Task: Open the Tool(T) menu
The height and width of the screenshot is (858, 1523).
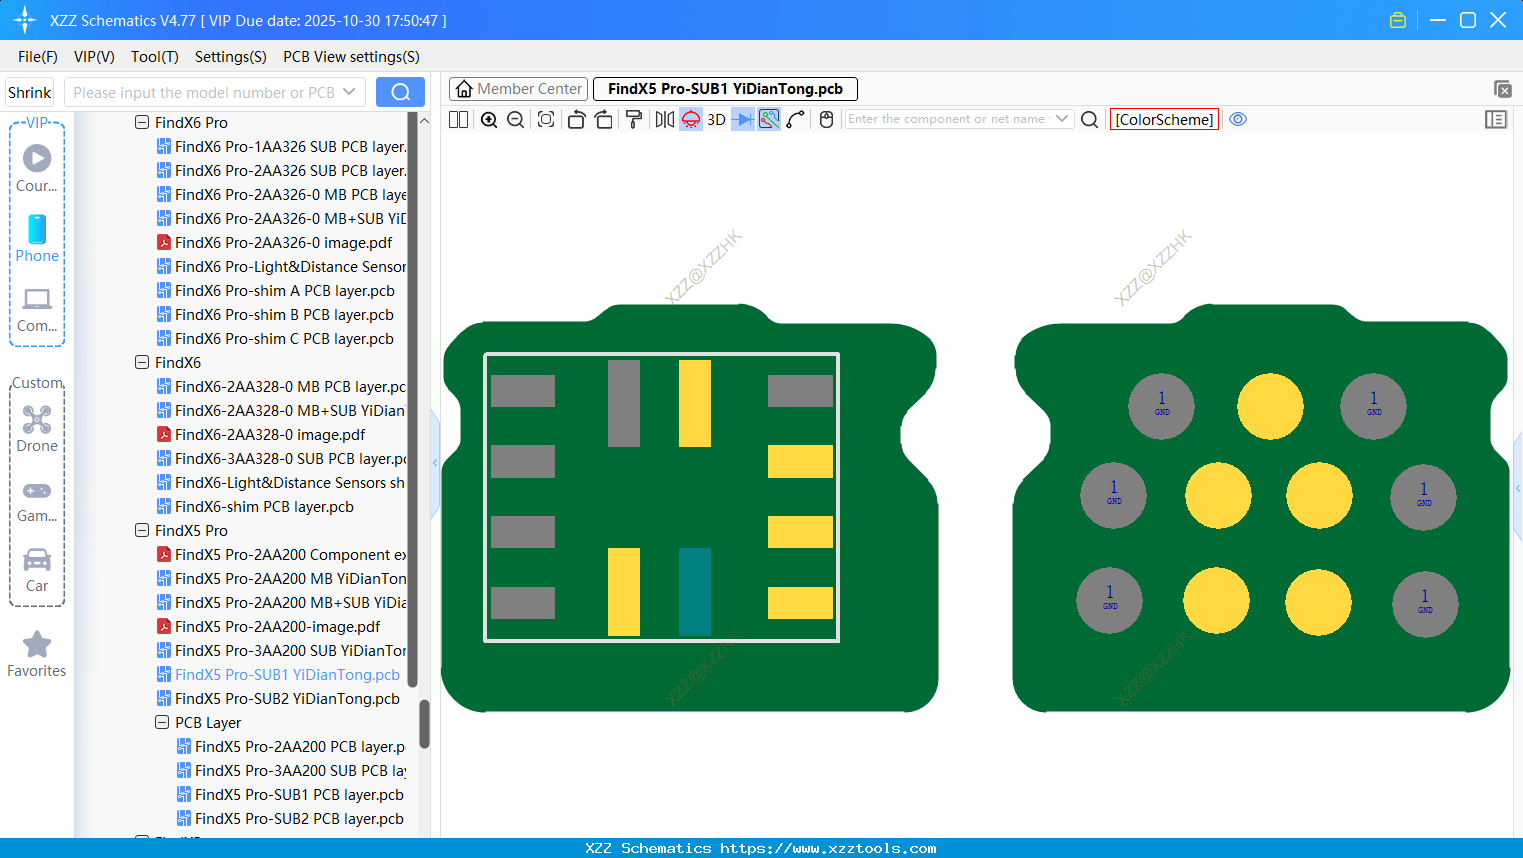Action: coord(154,57)
